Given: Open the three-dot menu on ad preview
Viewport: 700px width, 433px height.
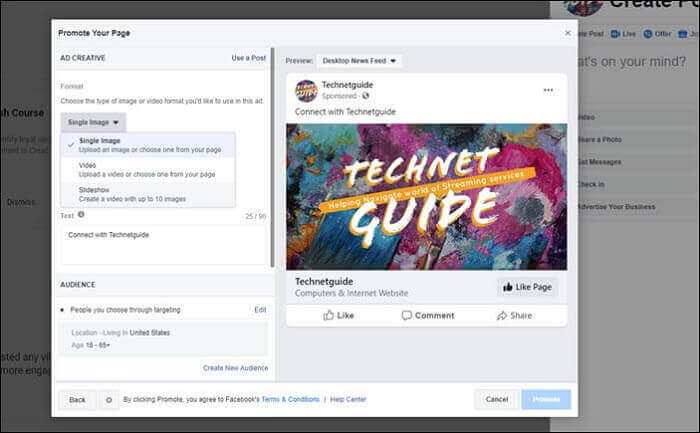Looking at the screenshot, I should [x=548, y=90].
